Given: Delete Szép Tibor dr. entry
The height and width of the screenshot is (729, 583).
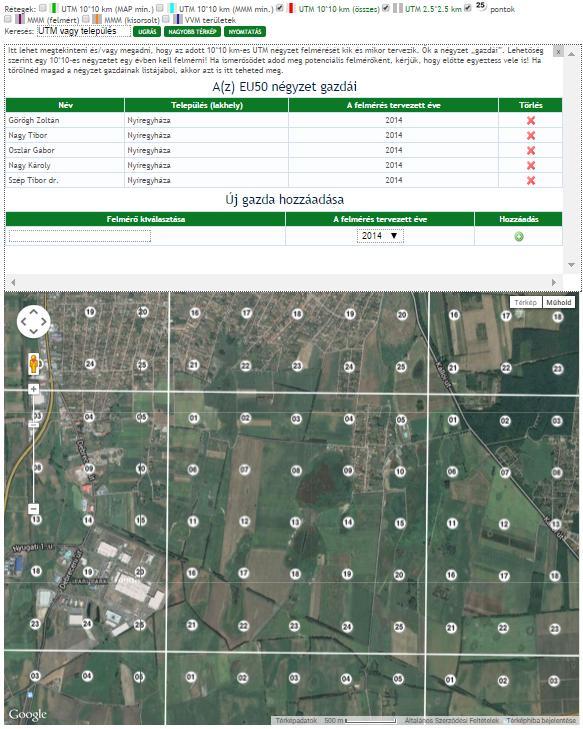Looking at the screenshot, I should click(530, 180).
